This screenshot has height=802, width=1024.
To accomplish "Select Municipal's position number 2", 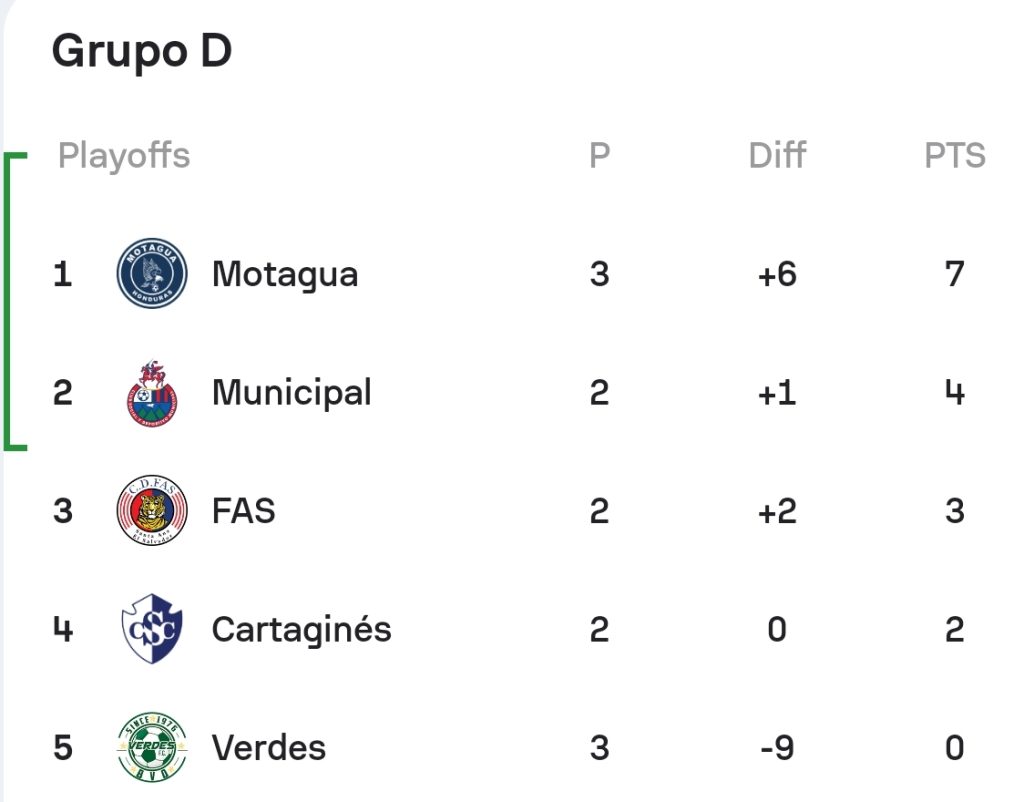I will pyautogui.click(x=63, y=393).
